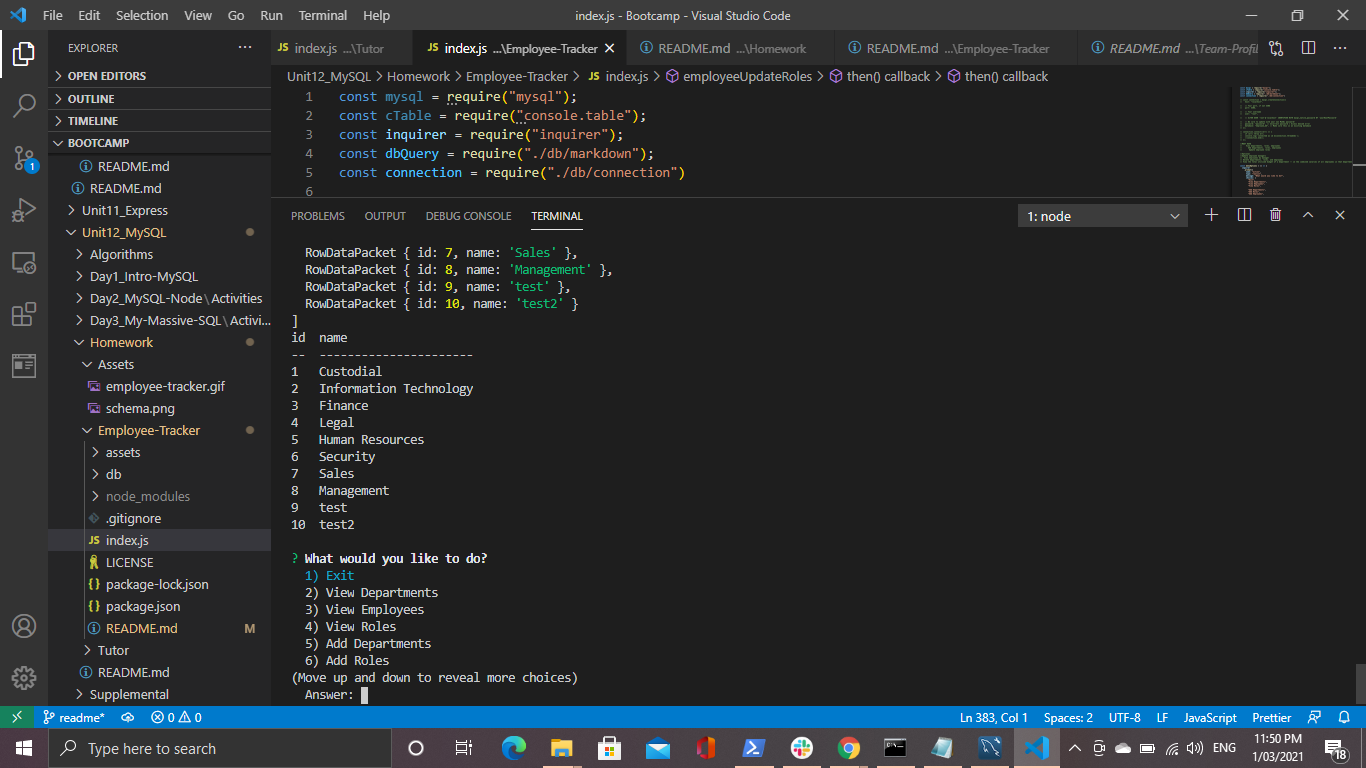Viewport: 1366px width, 768px height.
Task: Collapse the Employee-Tracker folder in Explorer
Action: coord(160,430)
